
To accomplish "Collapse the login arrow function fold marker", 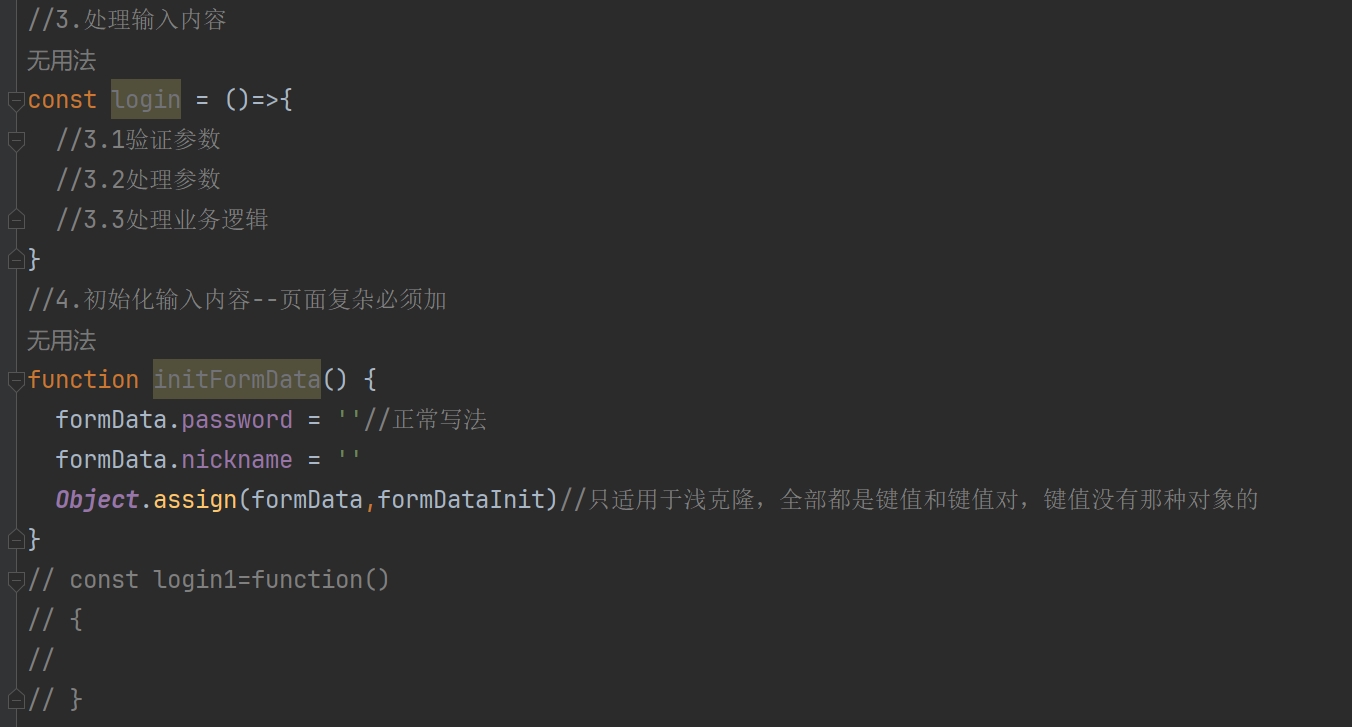I will coord(16,100).
